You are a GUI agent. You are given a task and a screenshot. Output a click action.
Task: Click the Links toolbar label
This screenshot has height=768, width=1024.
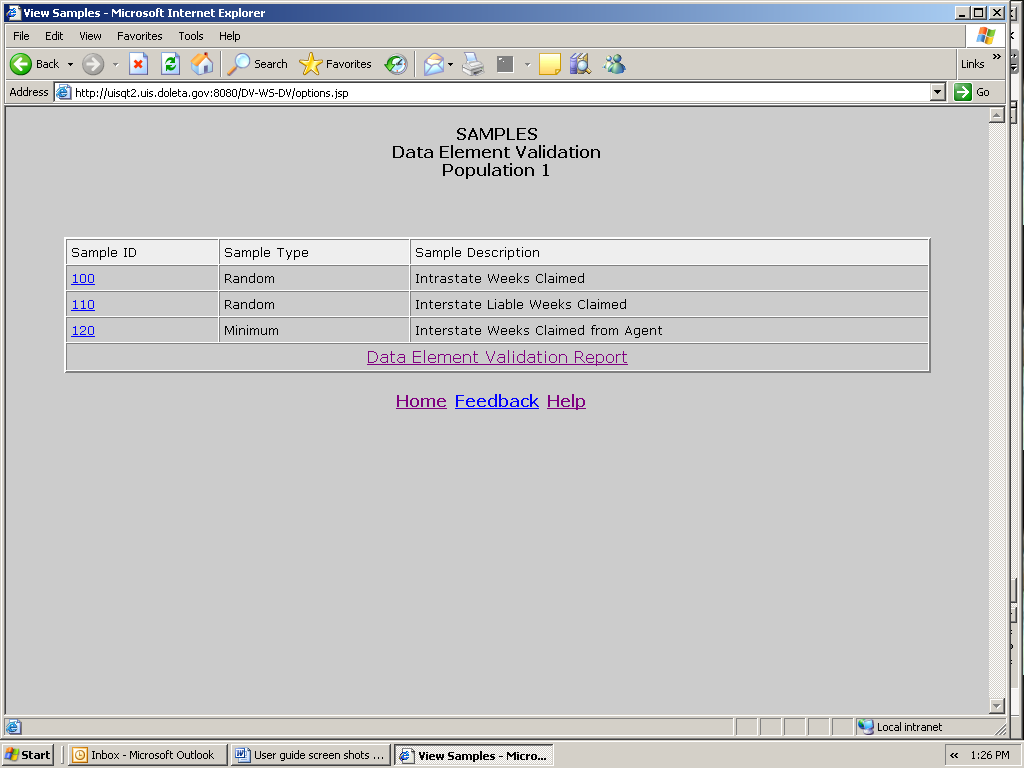pyautogui.click(x=972, y=64)
